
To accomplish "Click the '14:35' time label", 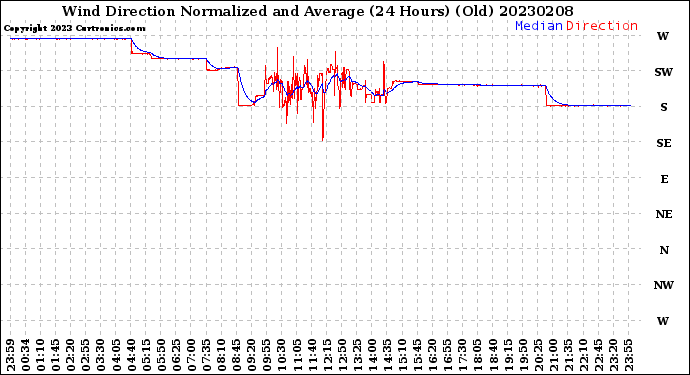I will tap(387, 355).
